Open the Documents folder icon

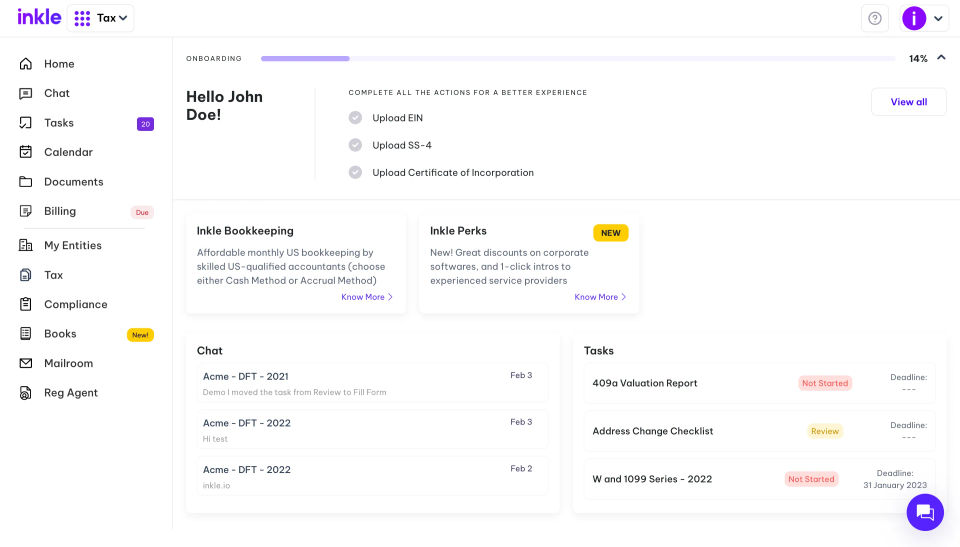26,181
